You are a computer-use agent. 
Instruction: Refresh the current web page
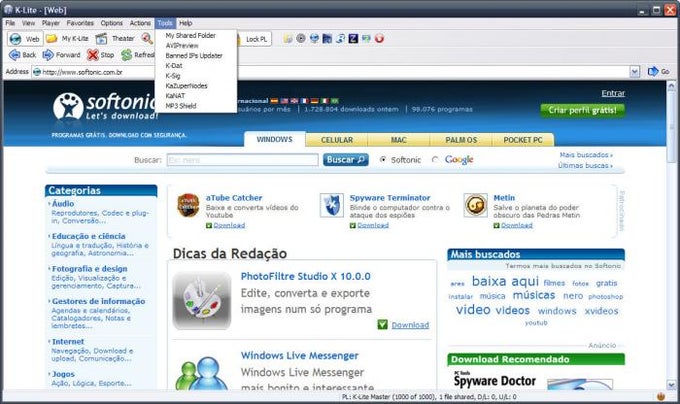[x=137, y=55]
